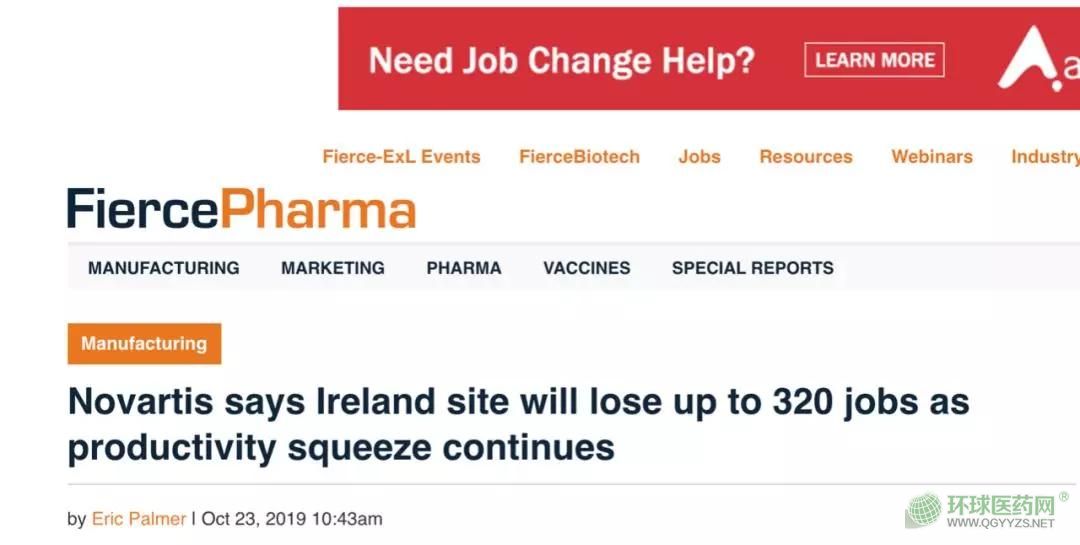Select the VACCINES section
The width and height of the screenshot is (1080, 545).
coord(587,268)
